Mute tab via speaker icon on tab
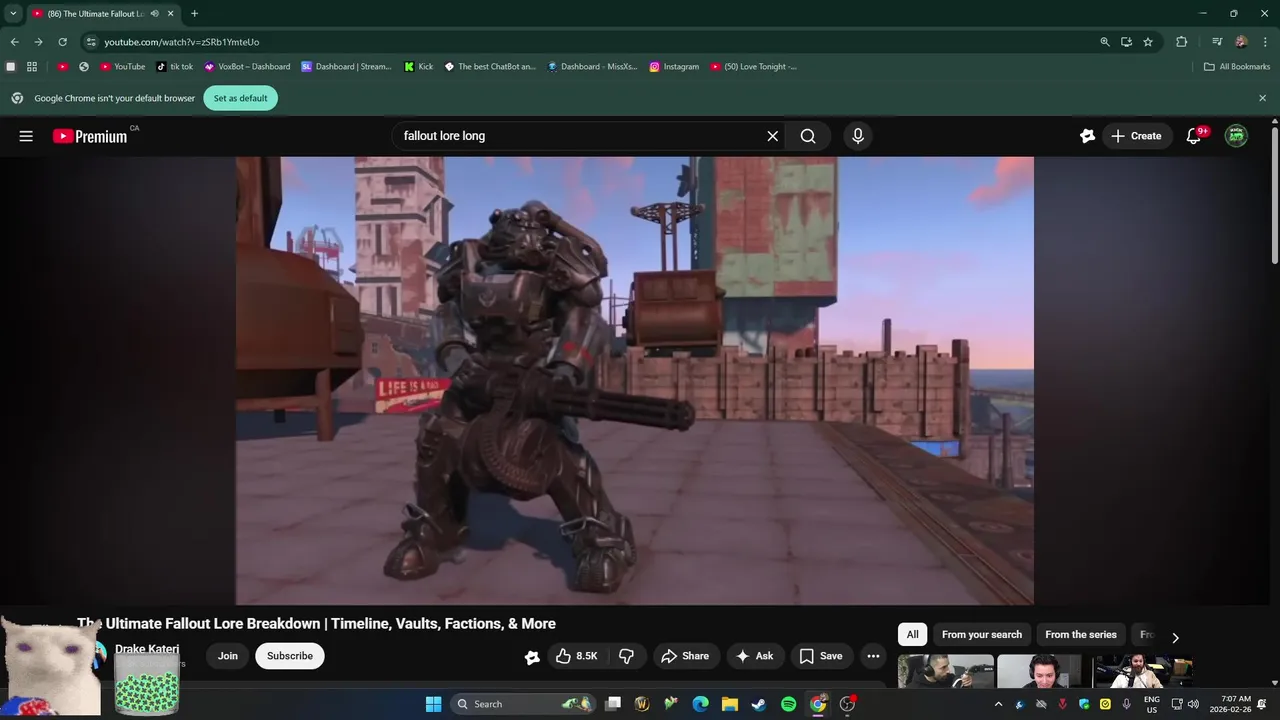This screenshot has width=1280, height=720. (x=155, y=14)
